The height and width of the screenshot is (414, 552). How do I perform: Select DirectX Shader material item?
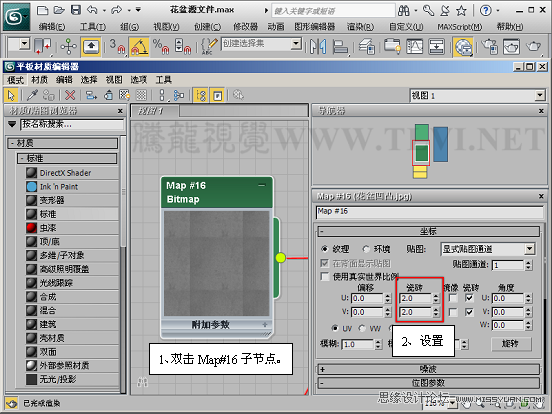tap(72, 173)
